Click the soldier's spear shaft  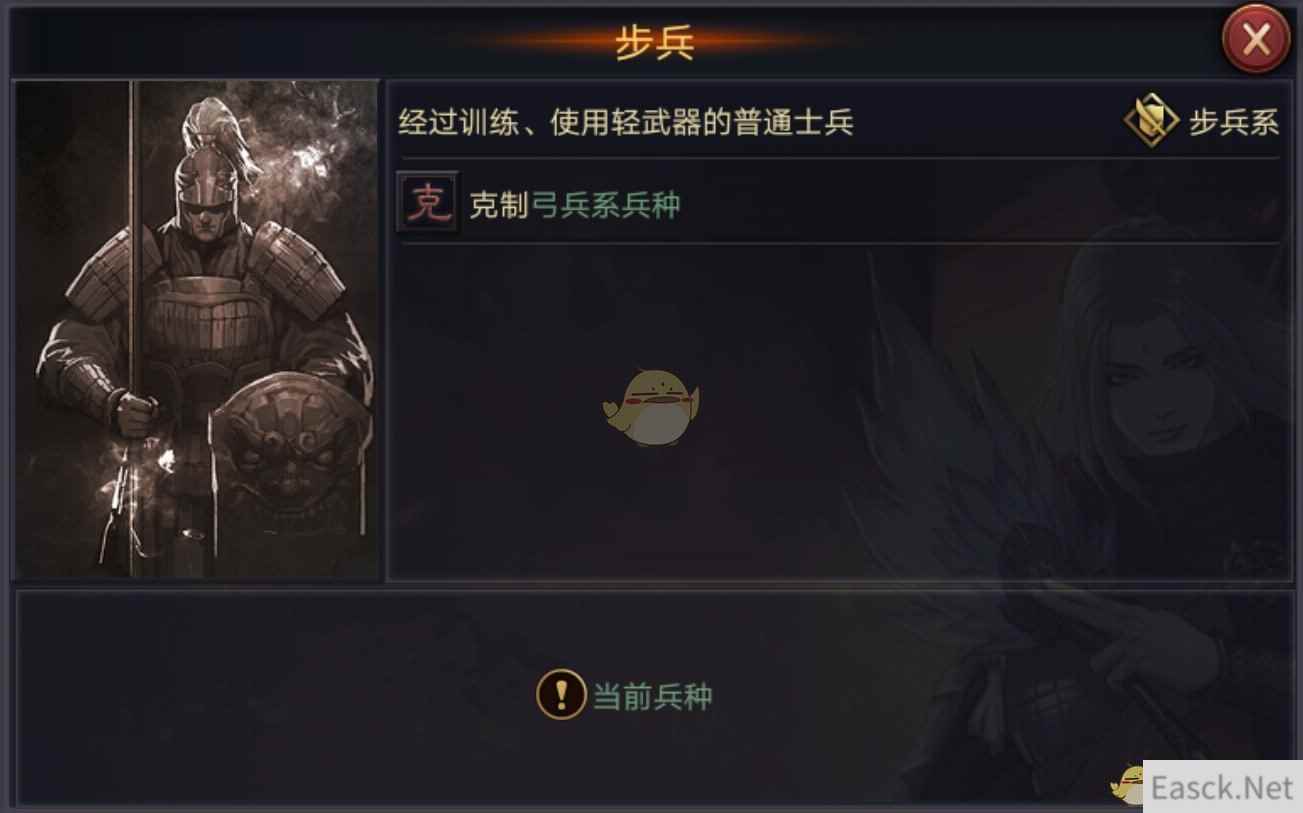[x=133, y=329]
